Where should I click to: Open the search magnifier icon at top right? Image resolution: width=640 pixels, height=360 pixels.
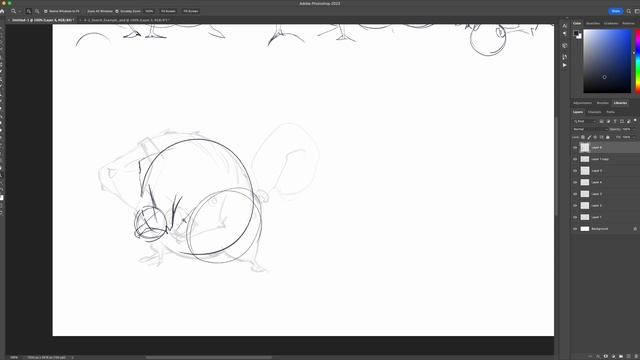[629, 11]
